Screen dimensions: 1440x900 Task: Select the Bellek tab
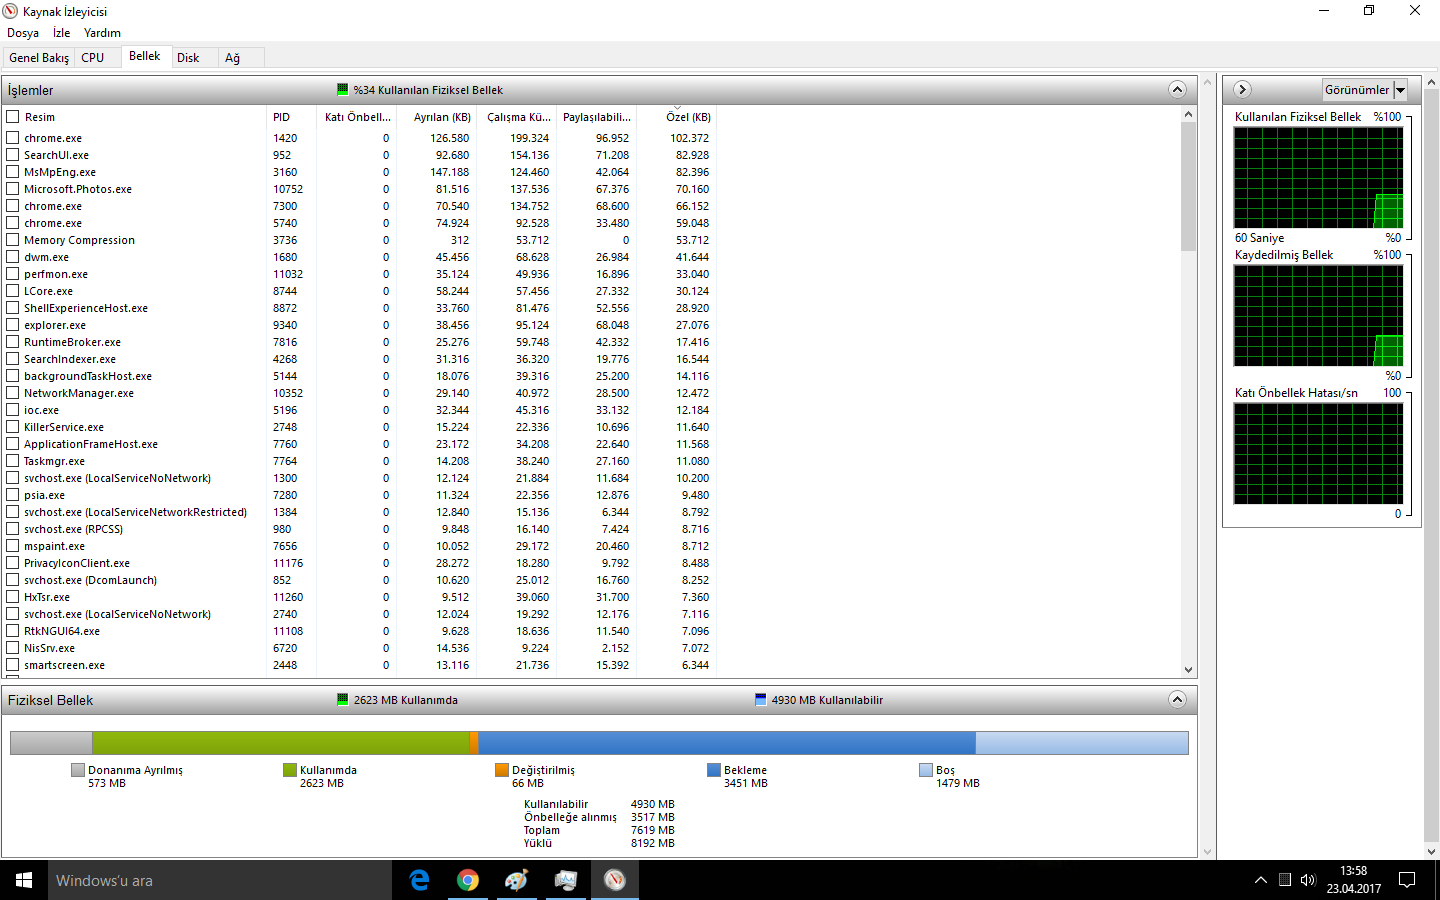(145, 56)
